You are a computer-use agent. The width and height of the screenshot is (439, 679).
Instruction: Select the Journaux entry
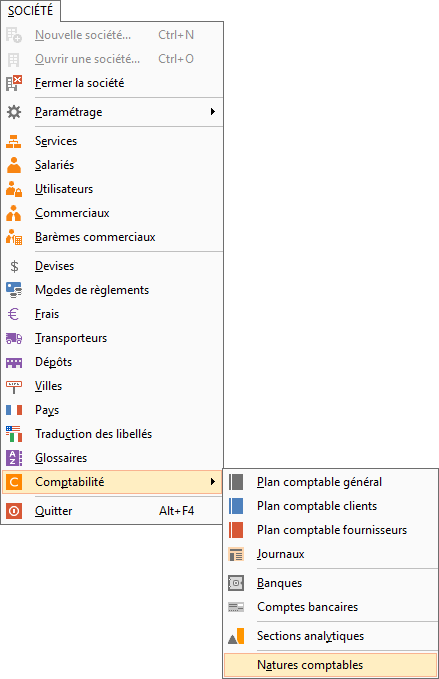point(331,554)
